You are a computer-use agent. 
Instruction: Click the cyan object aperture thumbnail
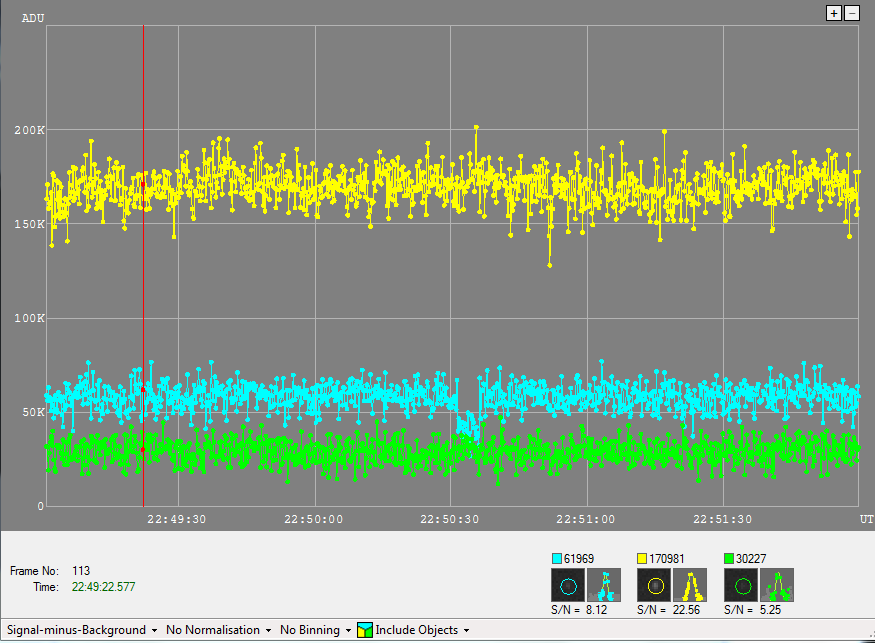pyautogui.click(x=567, y=585)
